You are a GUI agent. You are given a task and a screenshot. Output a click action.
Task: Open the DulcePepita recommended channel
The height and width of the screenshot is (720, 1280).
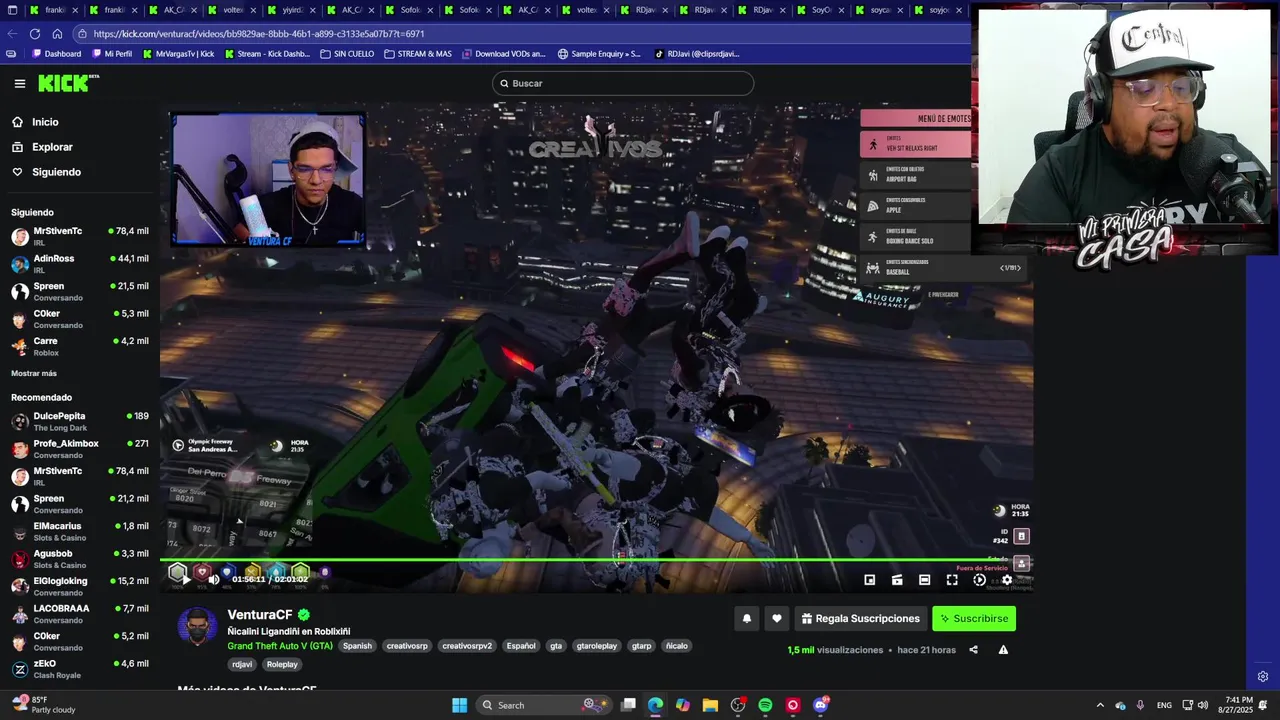[x=80, y=421]
